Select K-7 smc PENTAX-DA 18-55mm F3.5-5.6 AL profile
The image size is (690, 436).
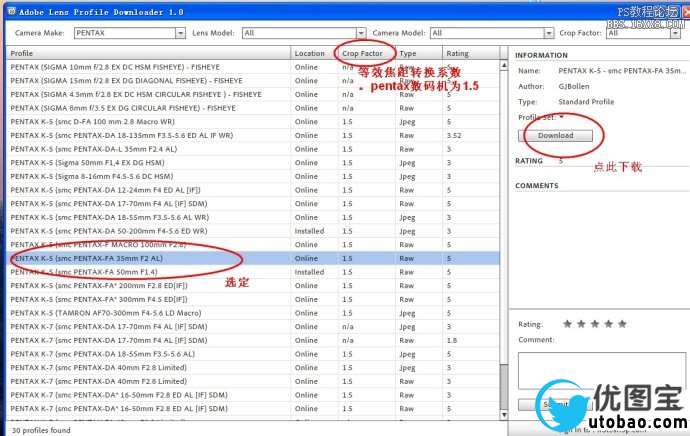[x=253, y=354]
